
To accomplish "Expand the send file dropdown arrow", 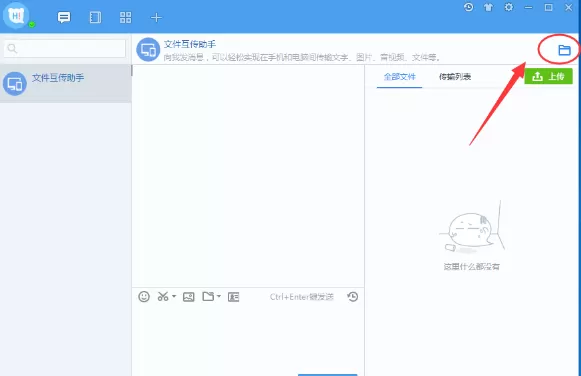I will click(219, 296).
